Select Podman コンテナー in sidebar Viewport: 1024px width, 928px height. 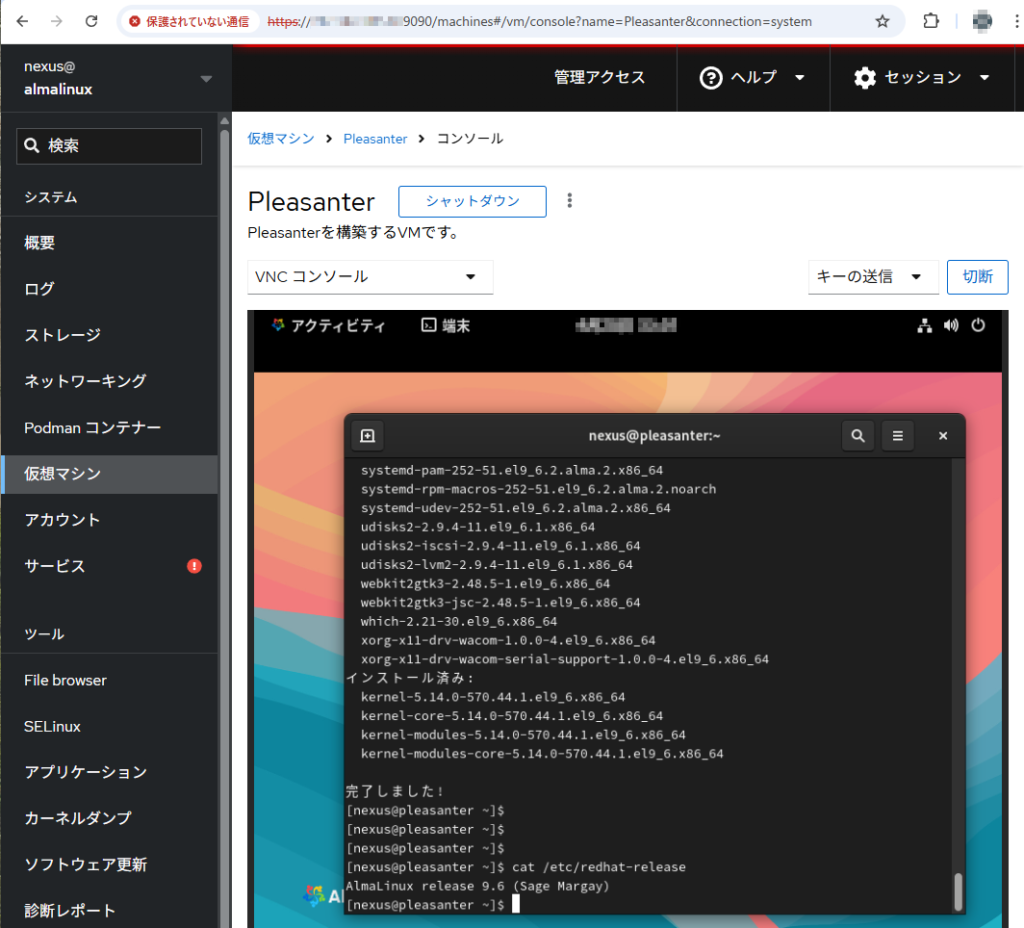coord(93,428)
